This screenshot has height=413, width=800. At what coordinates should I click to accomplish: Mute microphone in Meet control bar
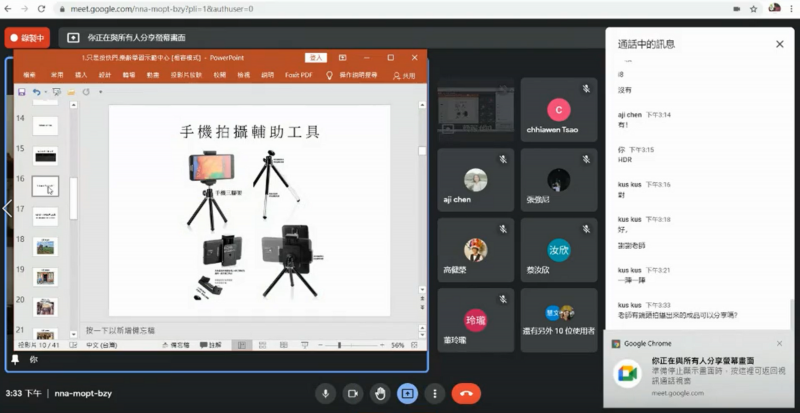click(x=326, y=394)
